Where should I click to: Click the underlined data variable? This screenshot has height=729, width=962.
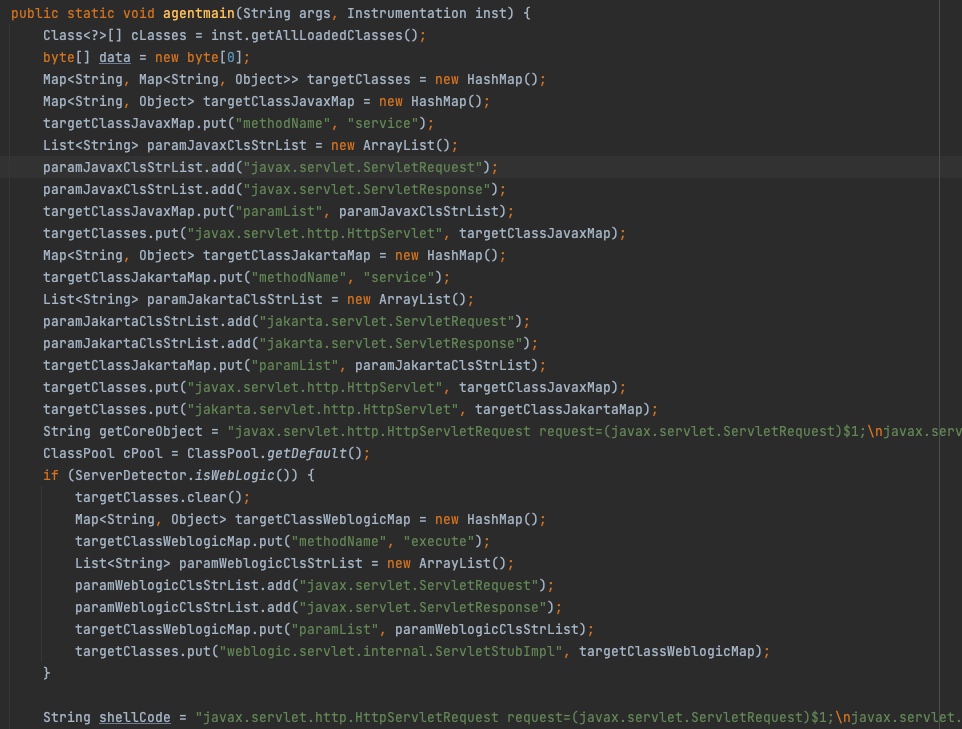coord(115,57)
